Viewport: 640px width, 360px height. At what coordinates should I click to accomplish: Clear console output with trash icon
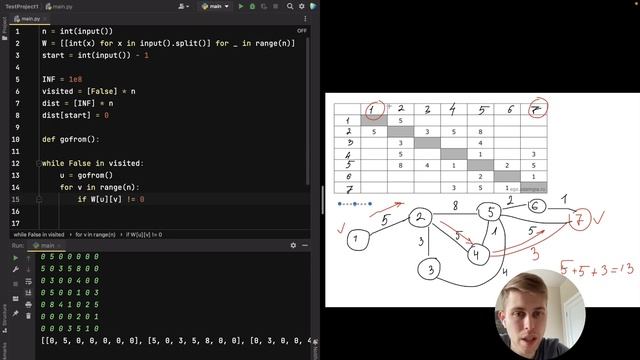click(x=28, y=316)
